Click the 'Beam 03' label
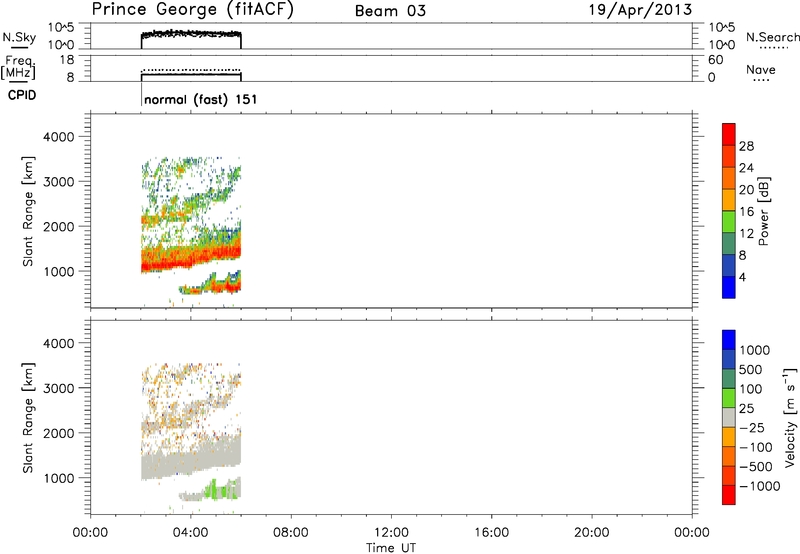The image size is (800, 554). (x=390, y=11)
